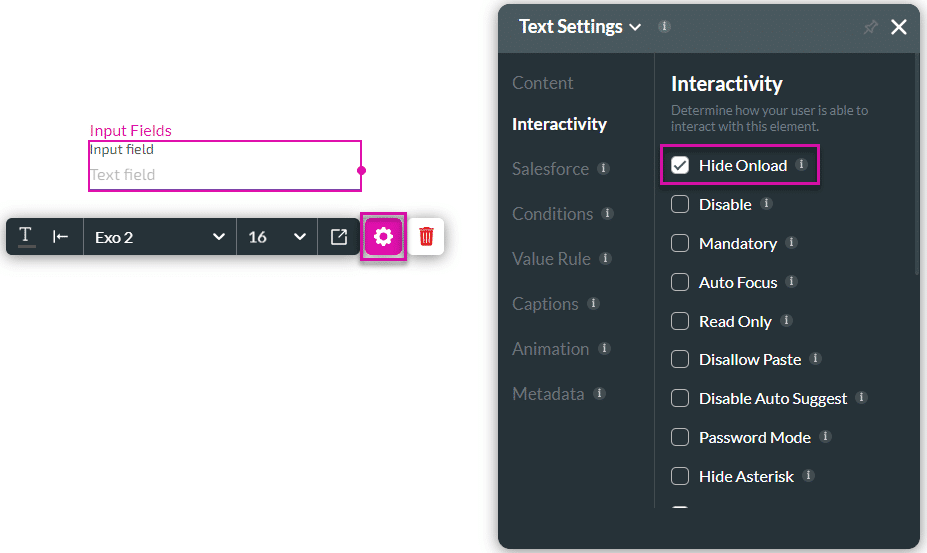Close the Text Settings panel
The image size is (927, 553).
[x=899, y=28]
